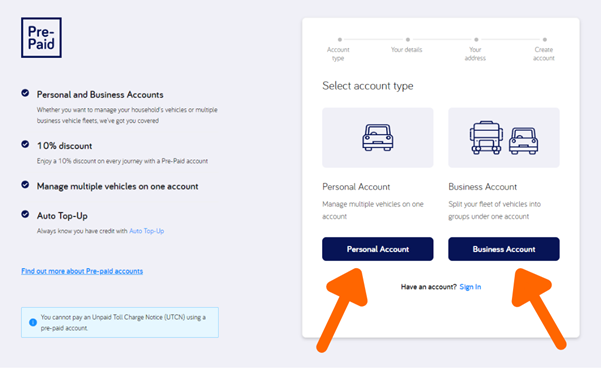Follow the Auto Top-Up link
This screenshot has height=368, width=601.
point(146,231)
